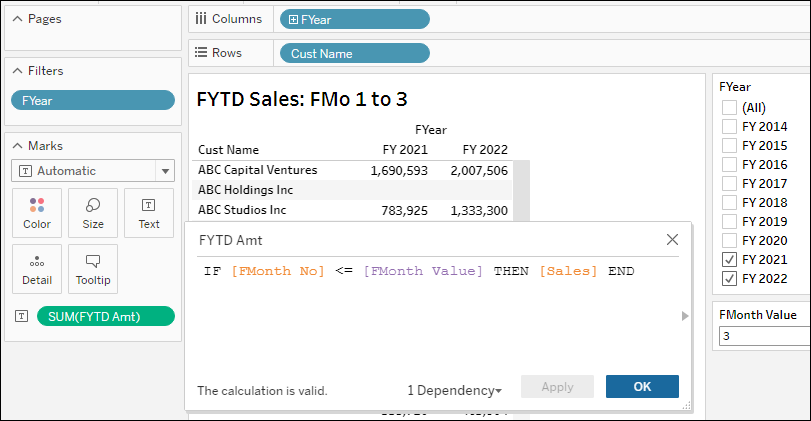The width and height of the screenshot is (811, 421).
Task: Click the Cust Name pill on Rows
Action: point(355,53)
